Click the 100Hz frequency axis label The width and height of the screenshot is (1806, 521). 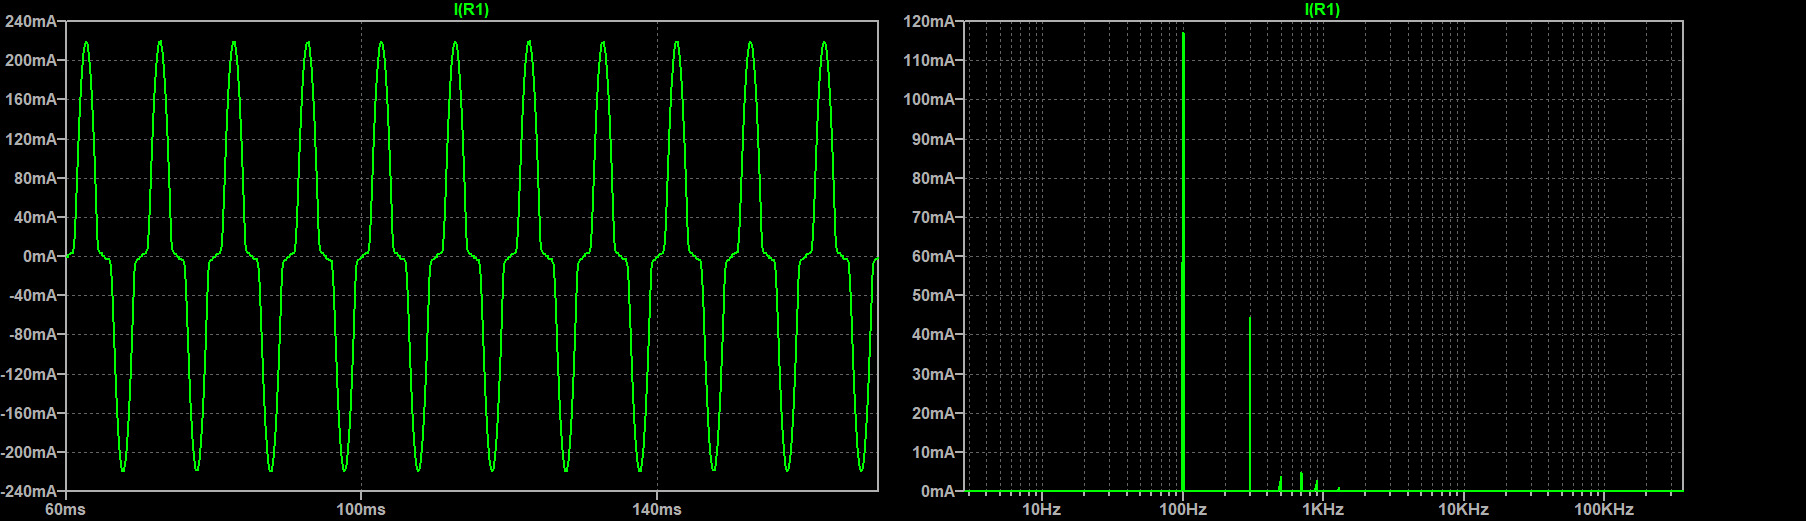(x=1183, y=509)
